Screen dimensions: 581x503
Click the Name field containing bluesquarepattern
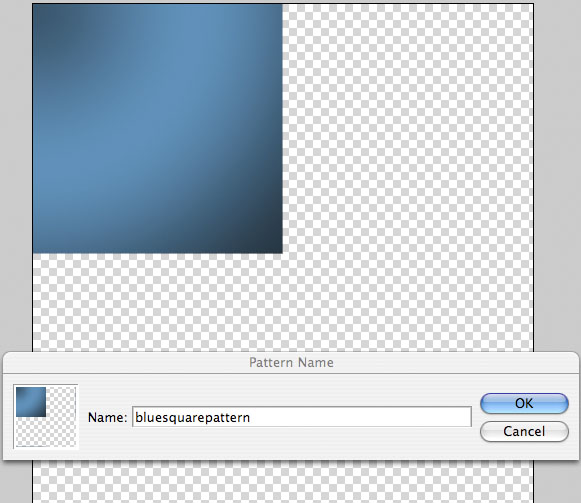[x=302, y=417]
